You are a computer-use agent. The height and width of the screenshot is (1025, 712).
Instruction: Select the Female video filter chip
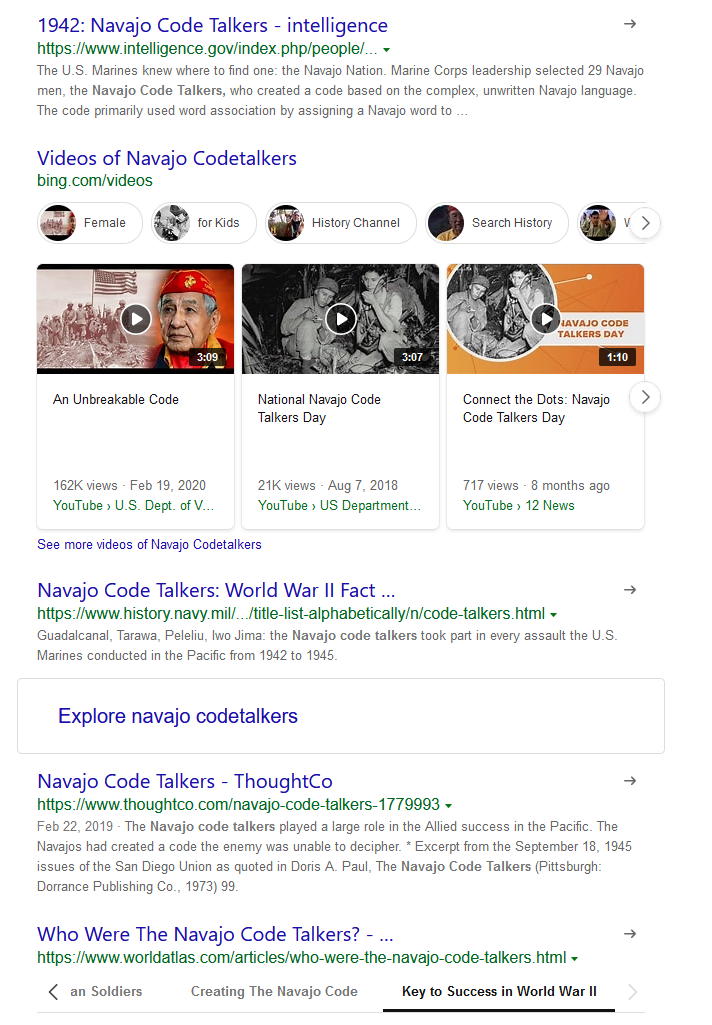pyautogui.click(x=90, y=223)
